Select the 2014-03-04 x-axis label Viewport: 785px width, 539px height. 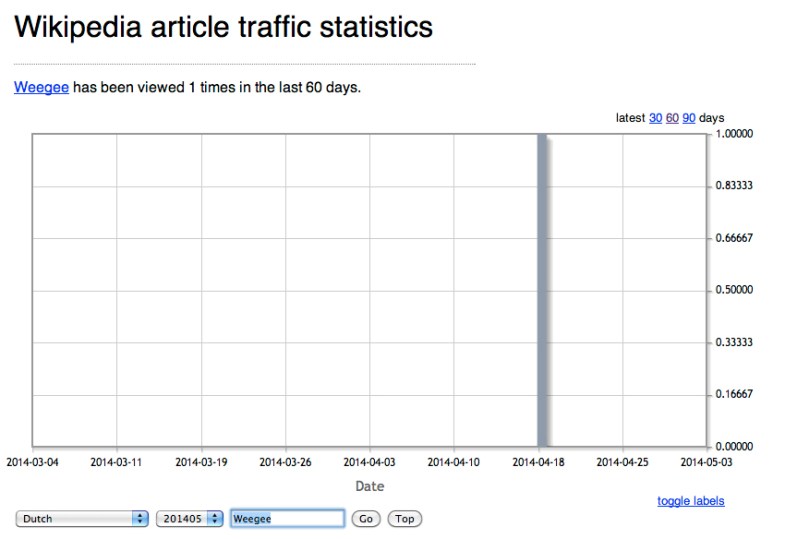(x=33, y=462)
